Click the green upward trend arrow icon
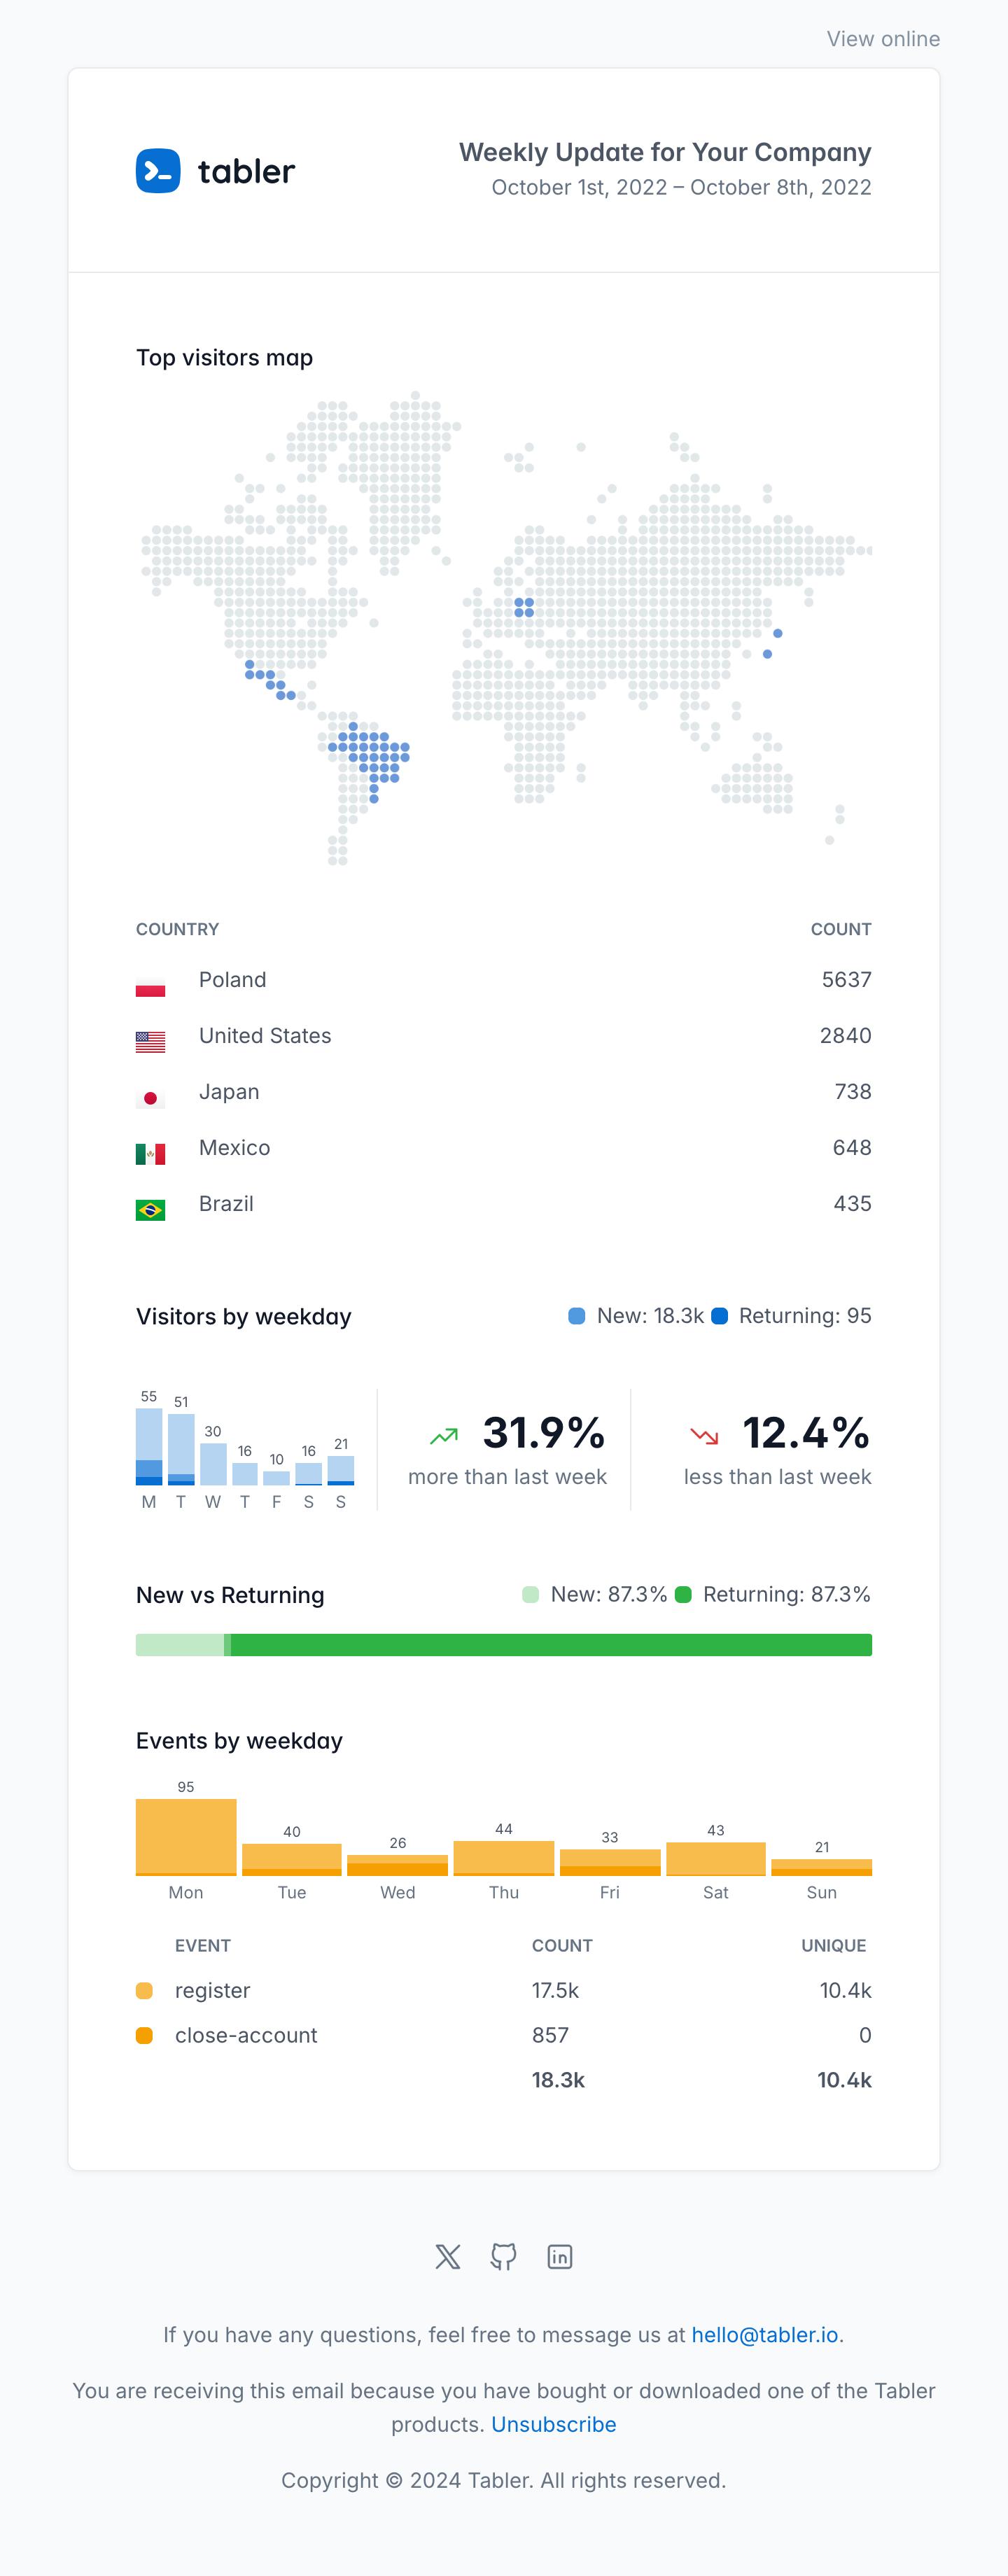Screen dimensions: 1008x2576 point(444,1436)
